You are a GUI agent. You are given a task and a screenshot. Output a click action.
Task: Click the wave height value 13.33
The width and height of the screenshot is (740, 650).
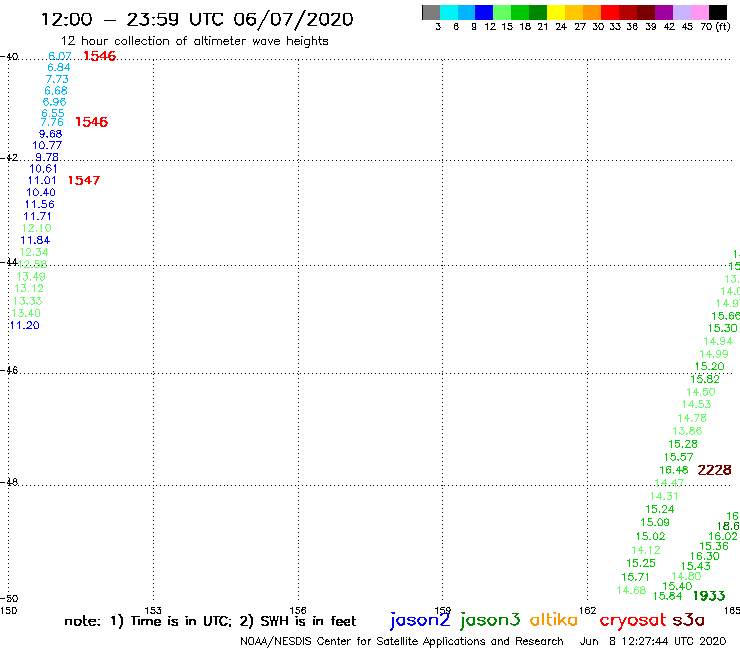coord(27,301)
